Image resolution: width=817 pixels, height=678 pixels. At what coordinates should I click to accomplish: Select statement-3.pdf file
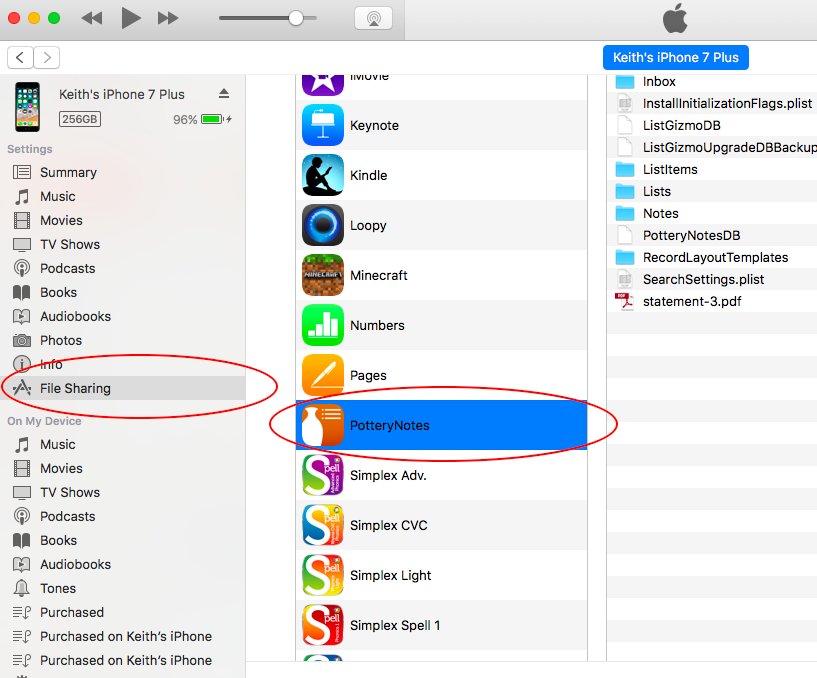coord(712,301)
